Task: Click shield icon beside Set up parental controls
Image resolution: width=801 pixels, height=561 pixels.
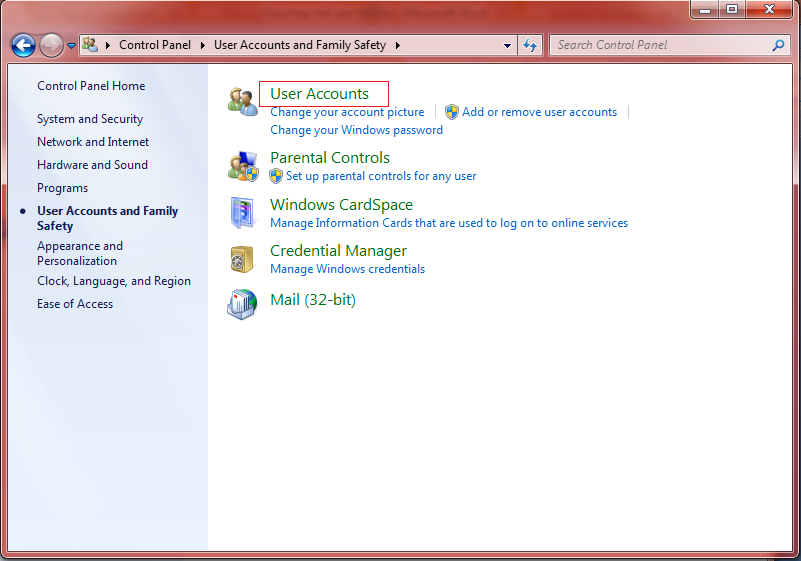Action: (276, 176)
